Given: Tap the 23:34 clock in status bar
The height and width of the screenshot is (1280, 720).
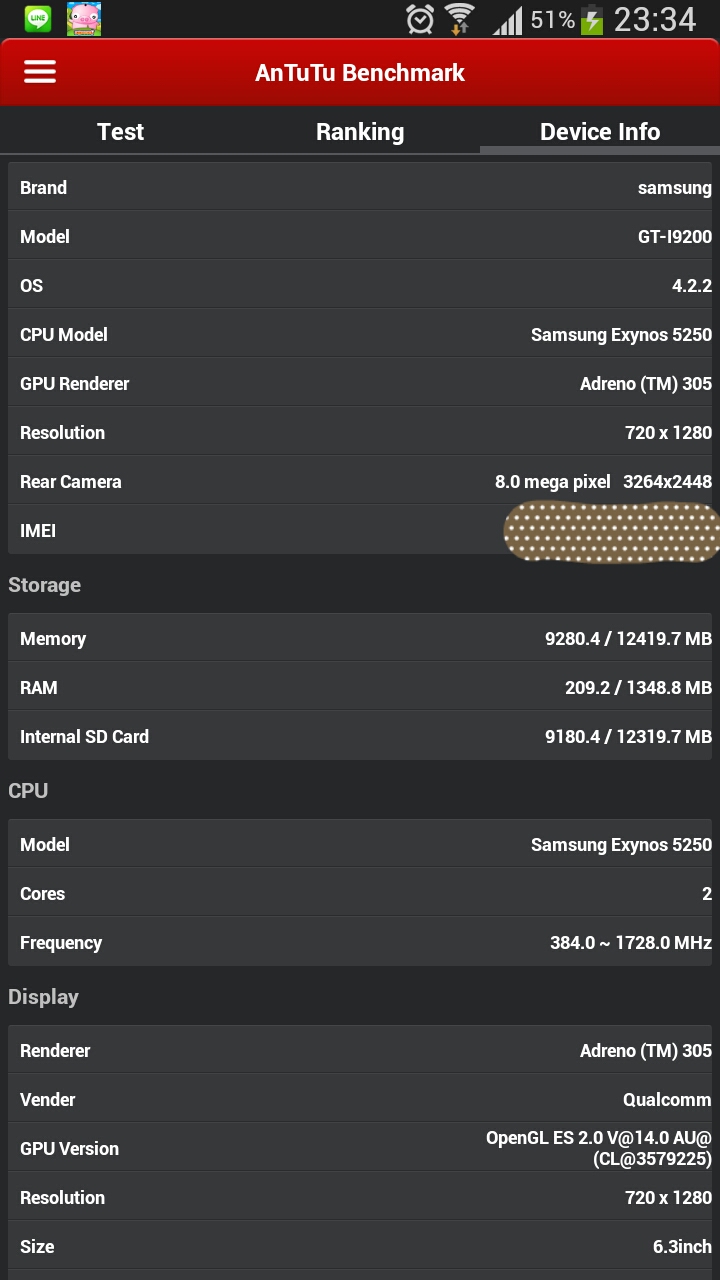Looking at the screenshot, I should pyautogui.click(x=655, y=20).
